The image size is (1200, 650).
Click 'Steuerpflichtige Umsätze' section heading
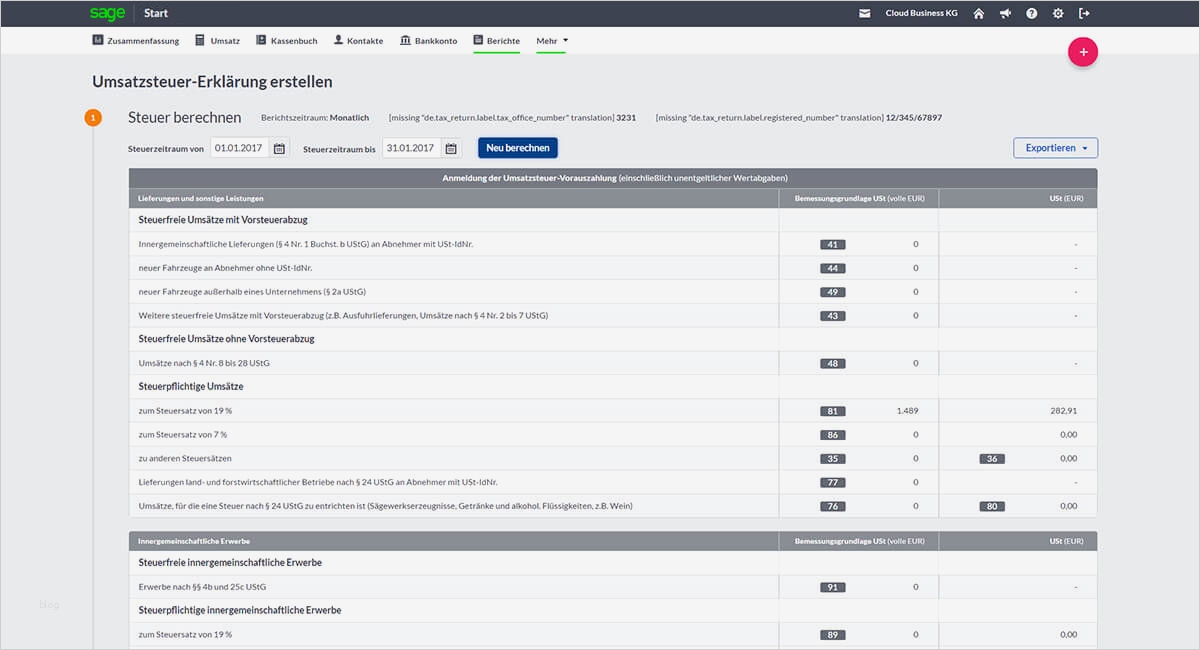[191, 386]
